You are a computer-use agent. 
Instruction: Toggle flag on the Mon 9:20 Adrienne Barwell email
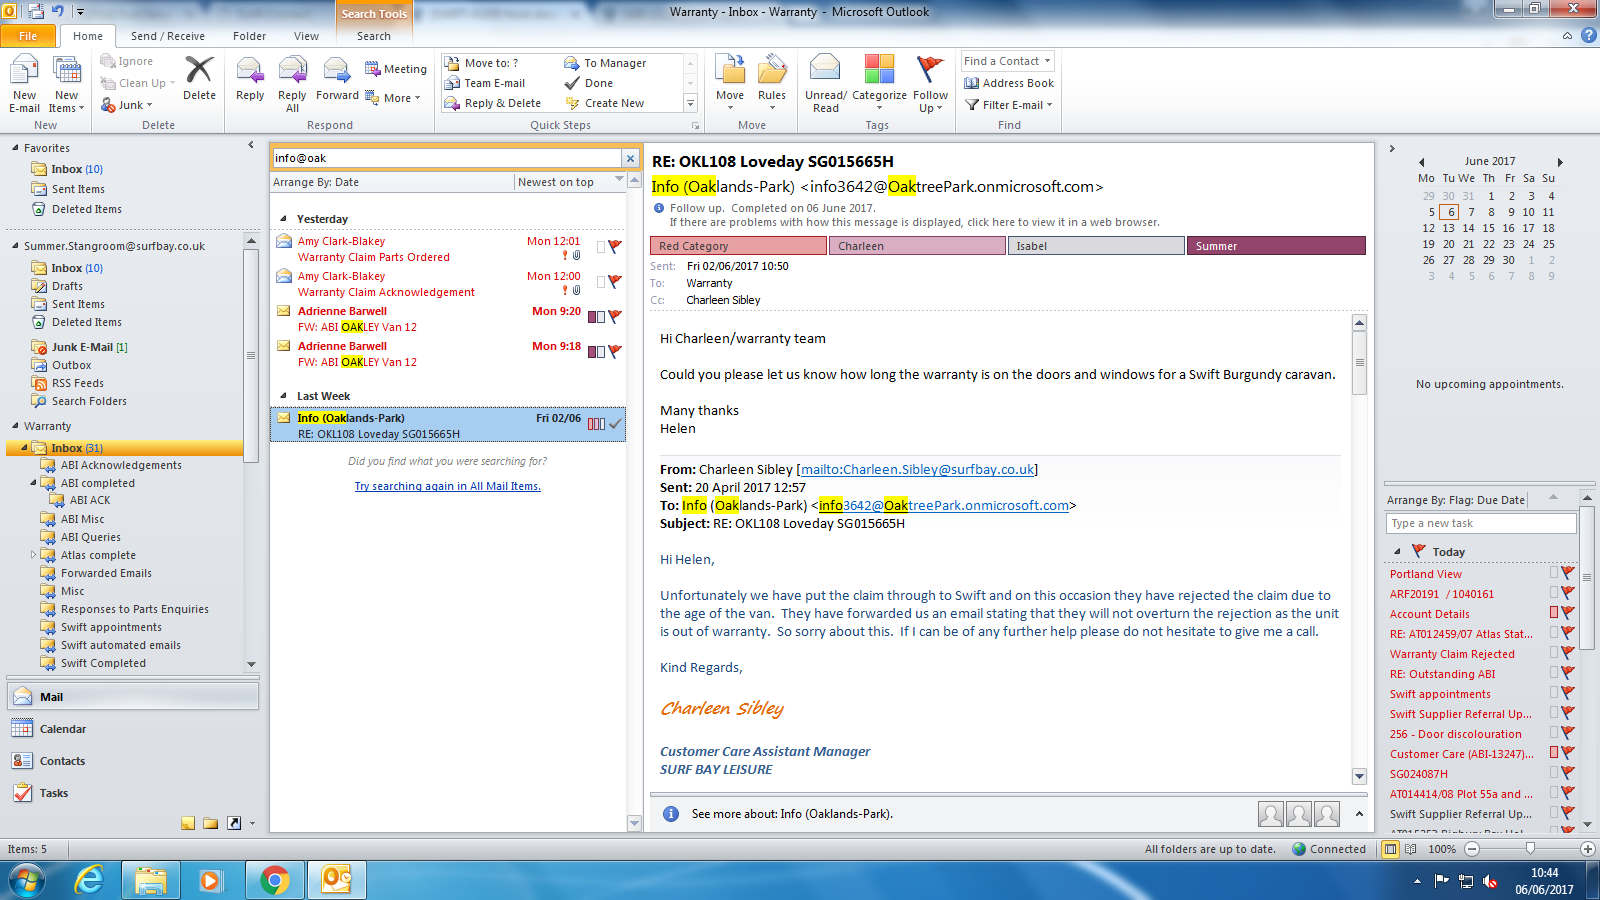pos(615,316)
